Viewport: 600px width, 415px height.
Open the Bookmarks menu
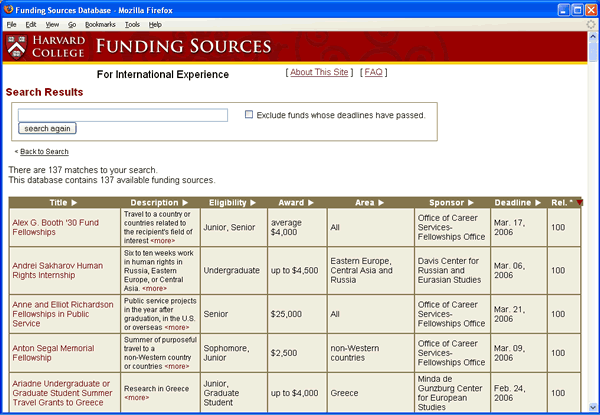click(100, 24)
